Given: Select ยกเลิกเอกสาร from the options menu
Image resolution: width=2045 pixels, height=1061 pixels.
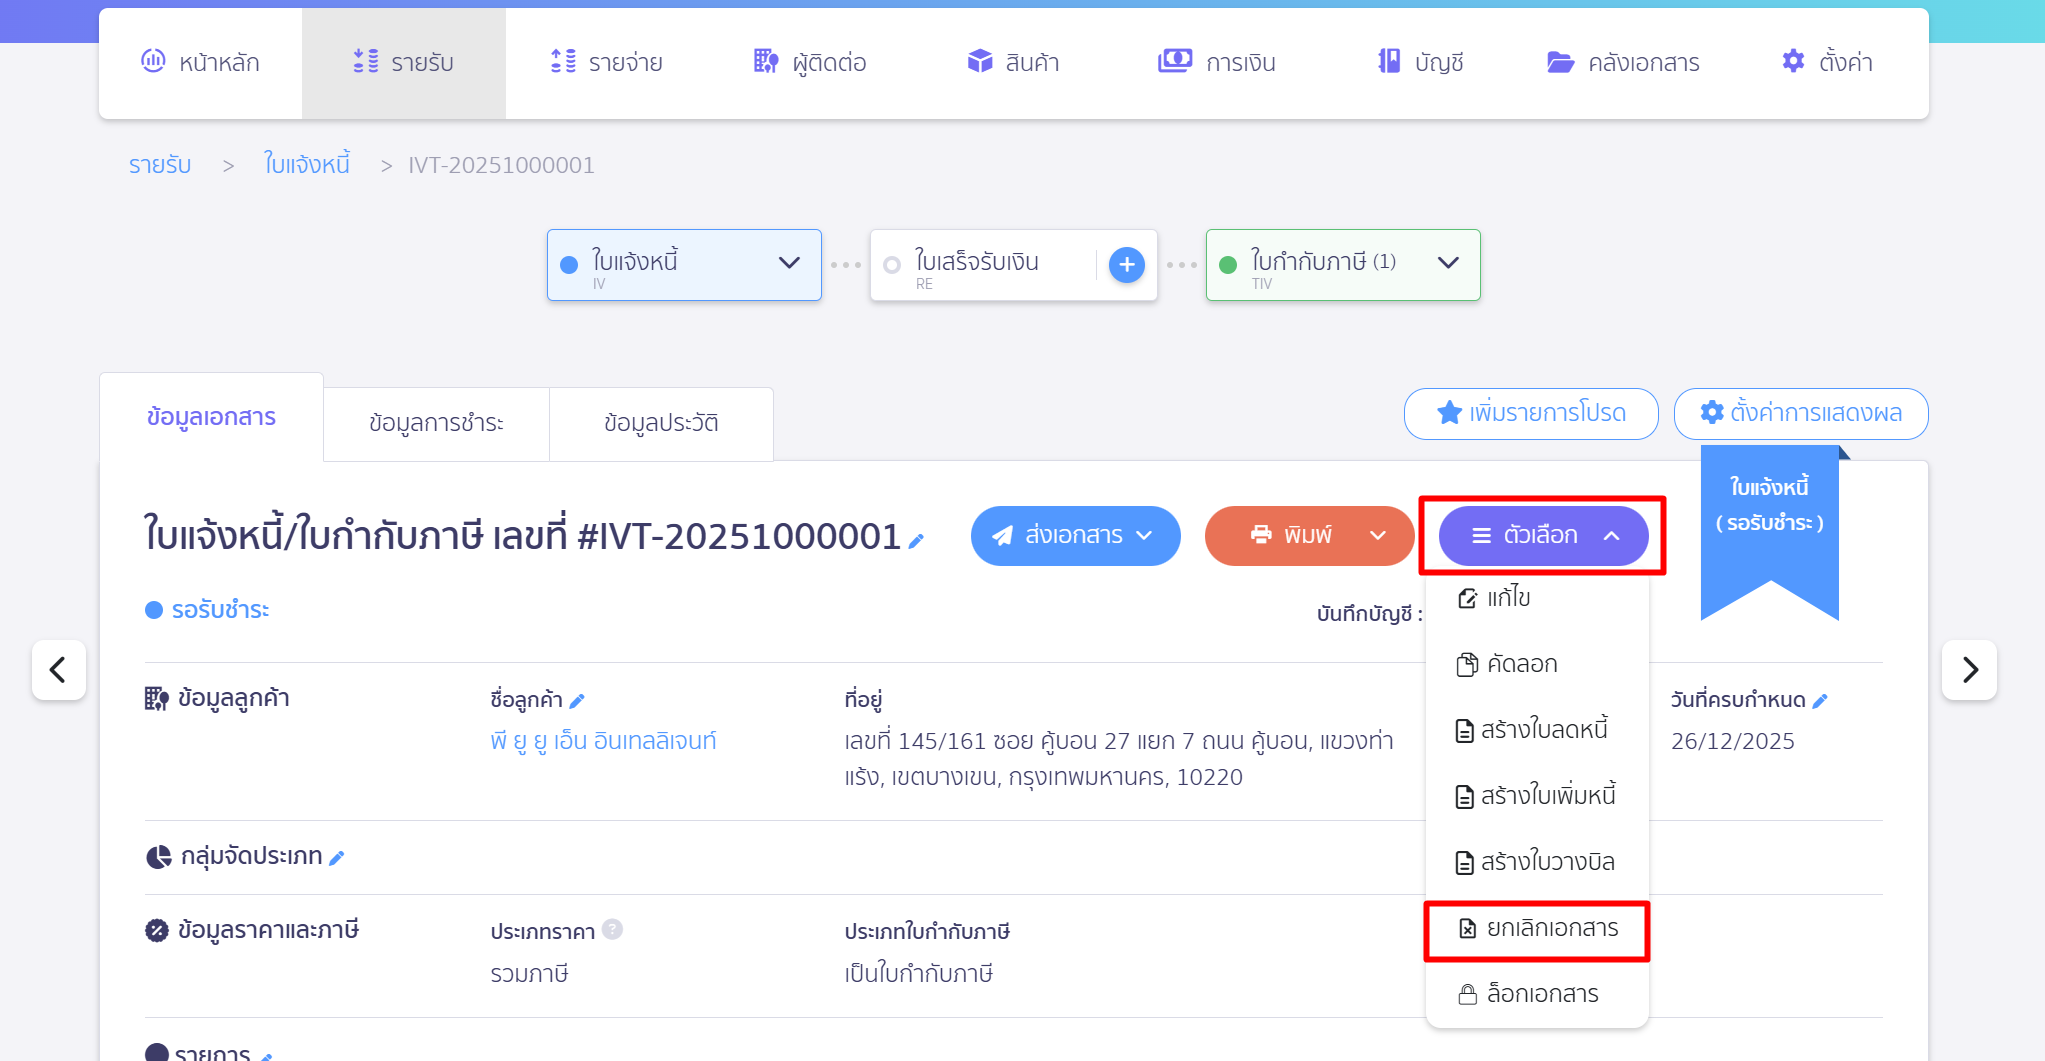Looking at the screenshot, I should (1537, 929).
